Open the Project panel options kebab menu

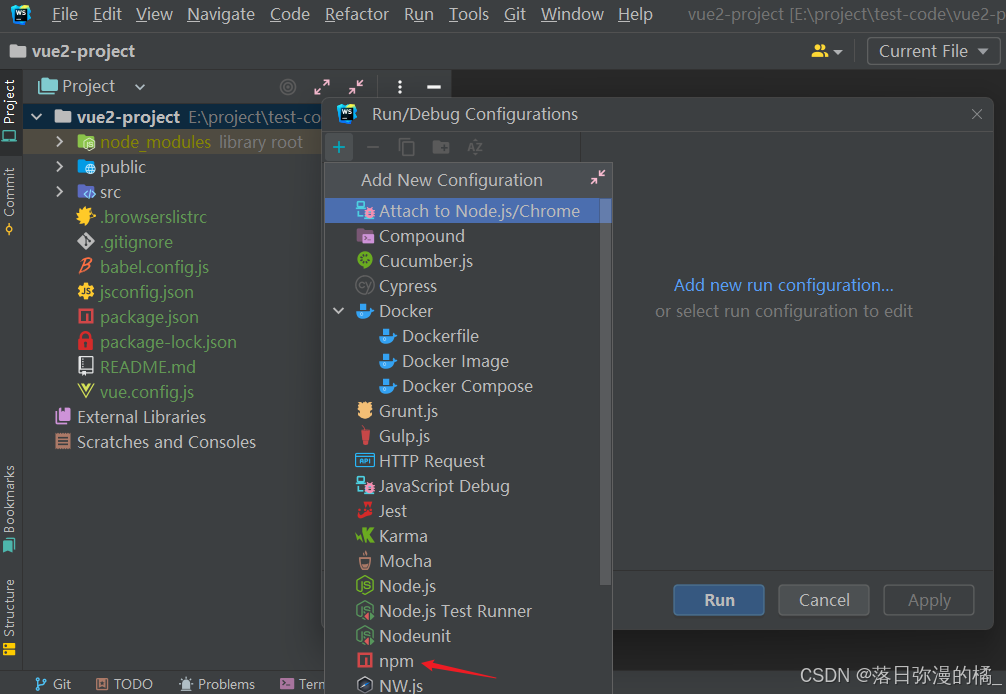click(x=400, y=87)
